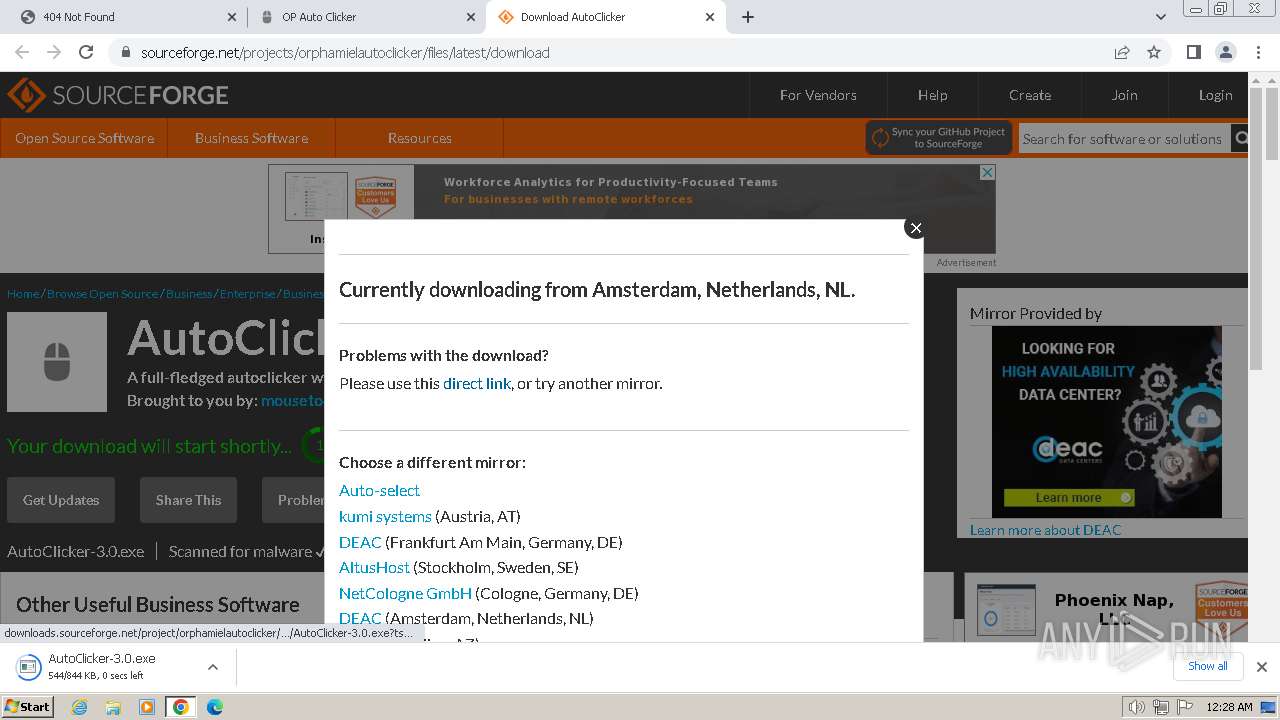Click Browse Open Source breadcrumb
1280x720 pixels.
(x=102, y=294)
